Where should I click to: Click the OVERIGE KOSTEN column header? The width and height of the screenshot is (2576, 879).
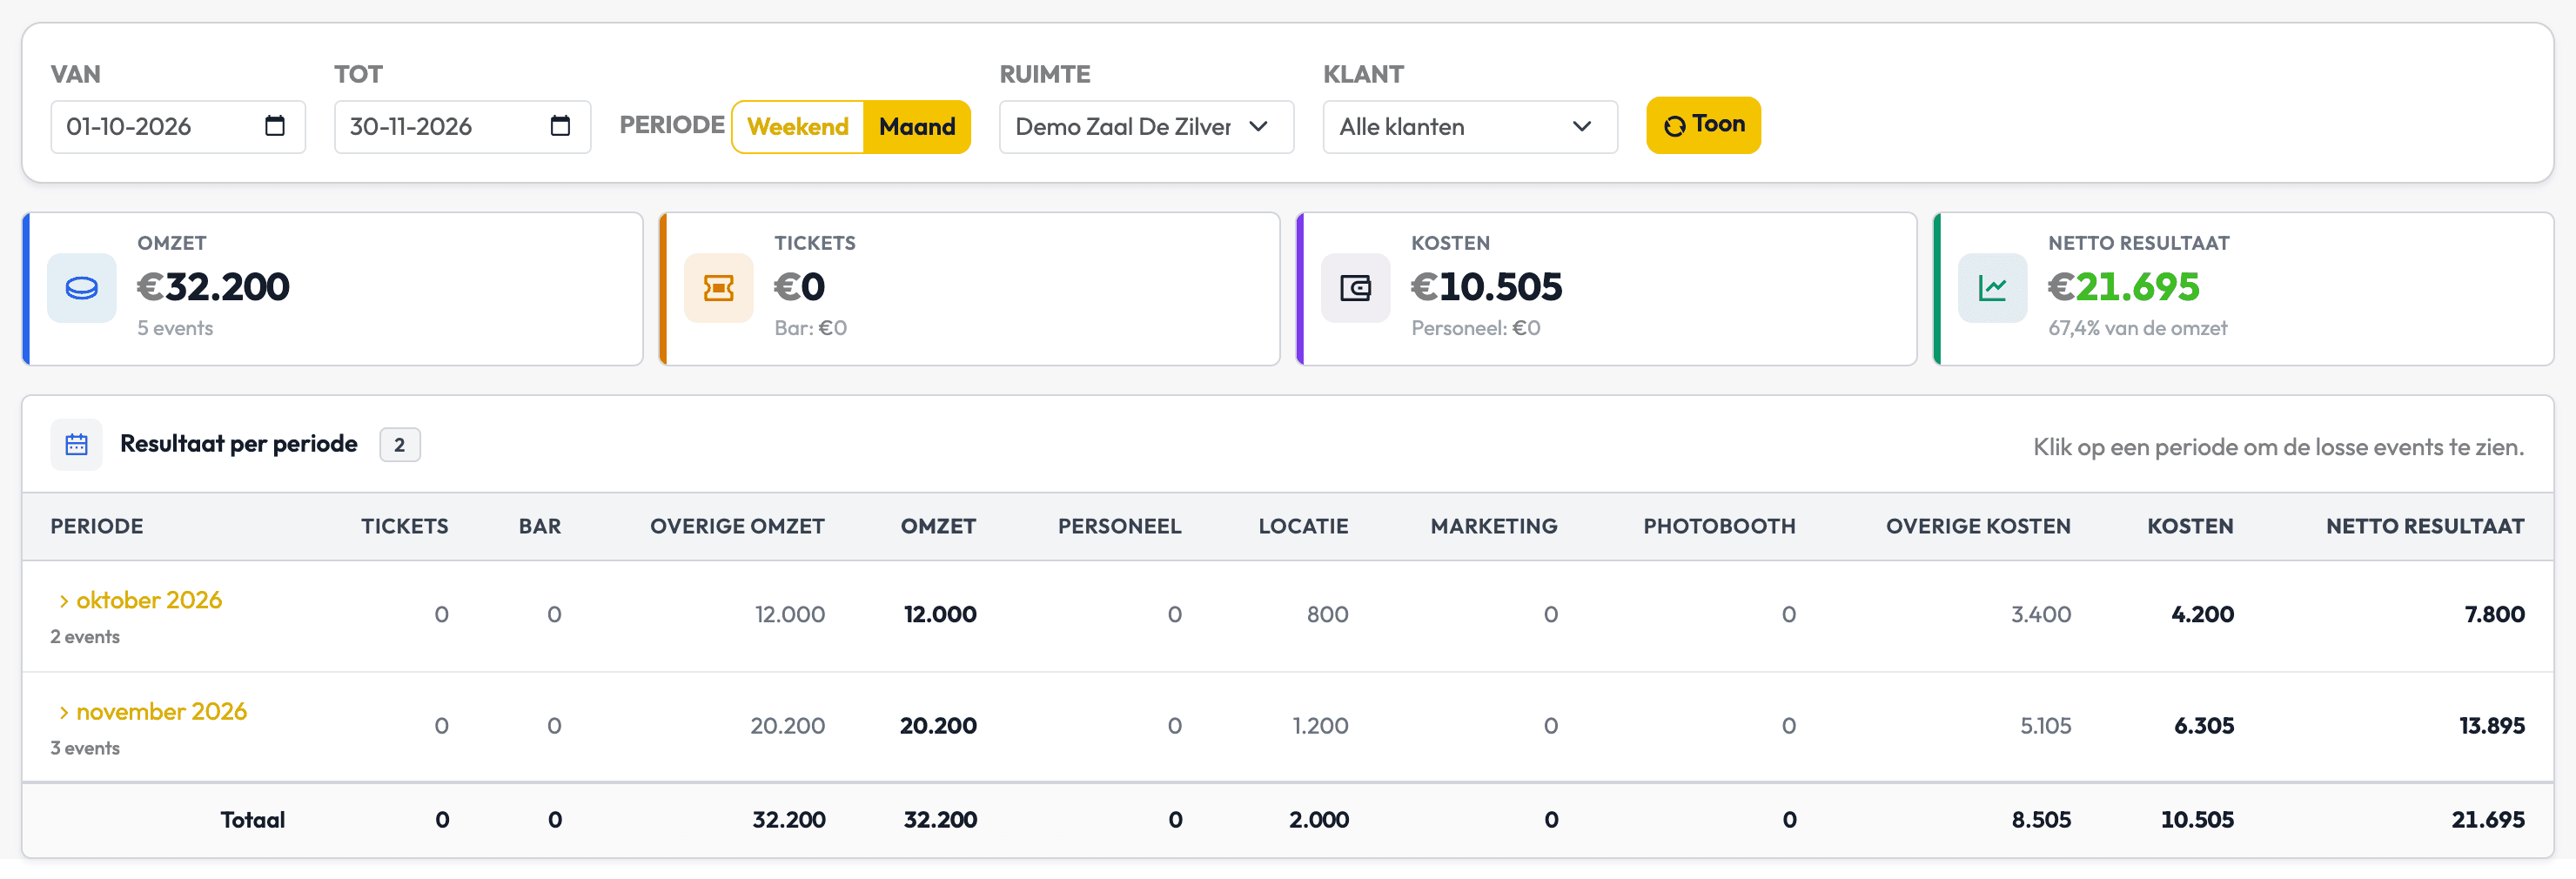tap(1978, 526)
